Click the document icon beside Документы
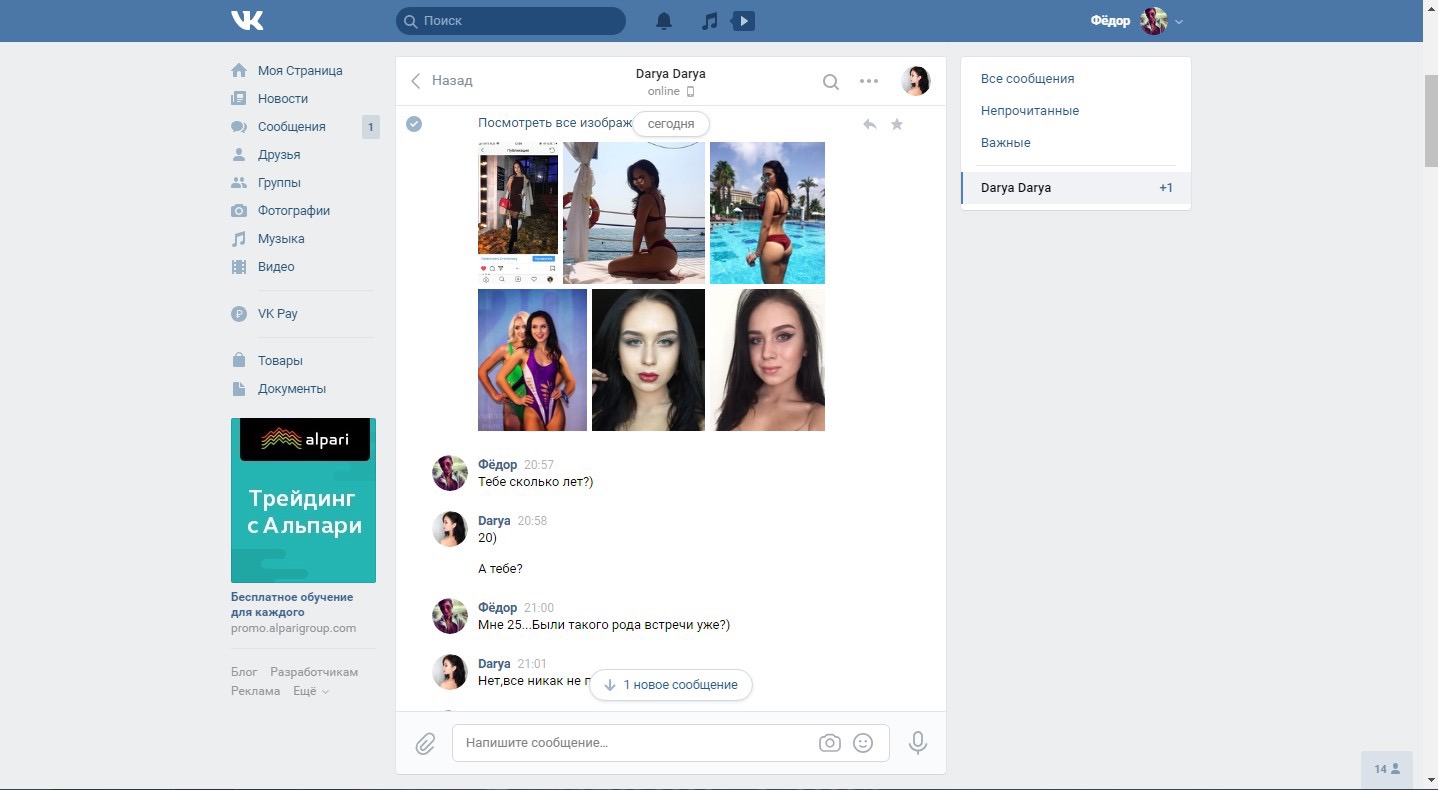 coord(239,389)
